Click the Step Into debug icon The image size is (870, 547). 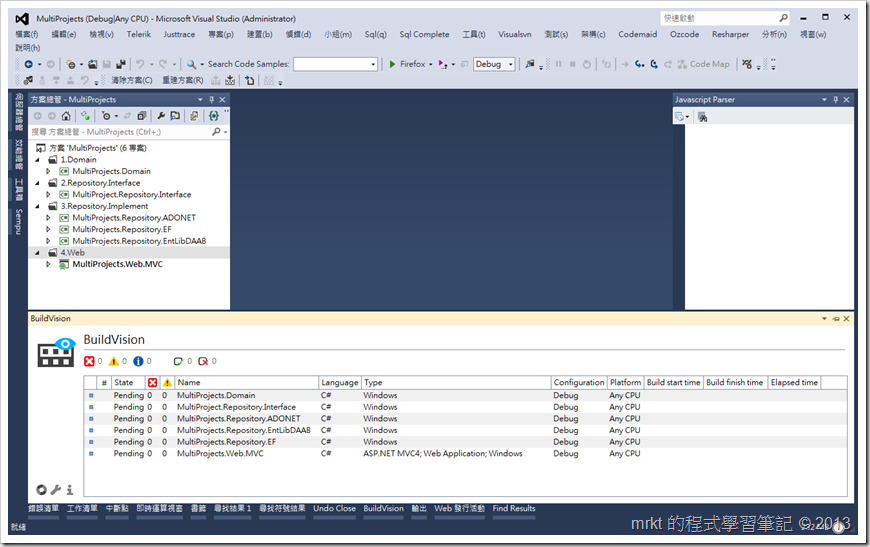click(639, 64)
